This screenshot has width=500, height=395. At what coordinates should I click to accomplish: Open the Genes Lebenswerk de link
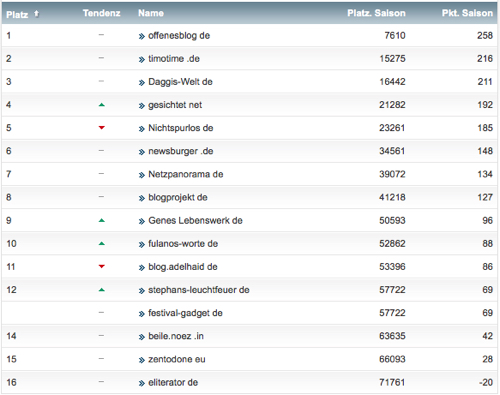195,220
